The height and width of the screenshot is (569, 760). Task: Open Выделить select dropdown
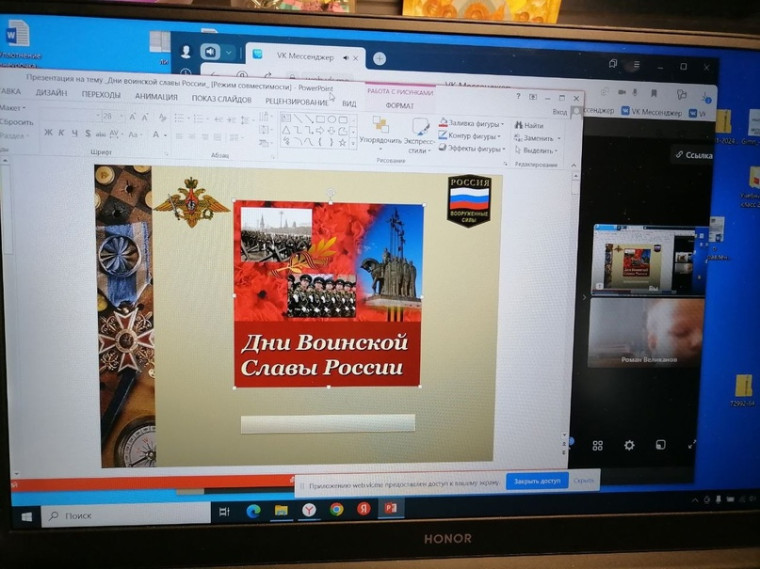[x=537, y=150]
